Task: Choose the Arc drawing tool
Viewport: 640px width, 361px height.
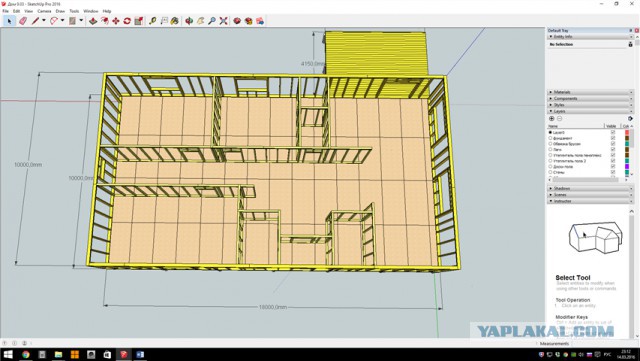Action: click(x=54, y=20)
